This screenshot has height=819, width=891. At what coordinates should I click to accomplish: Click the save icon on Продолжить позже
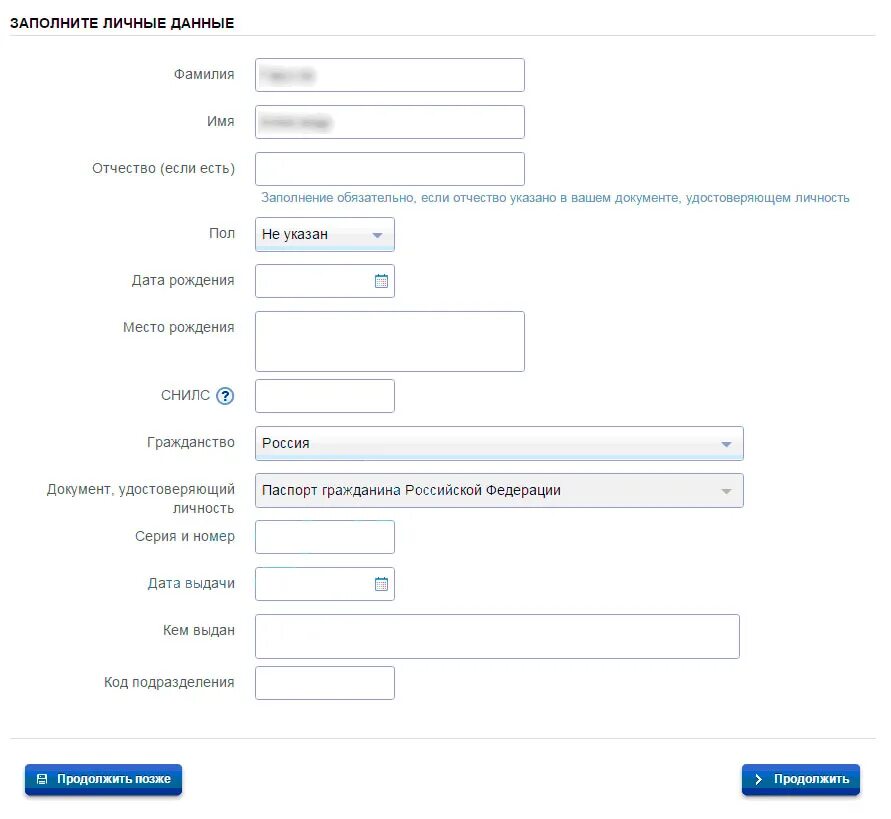coord(42,779)
